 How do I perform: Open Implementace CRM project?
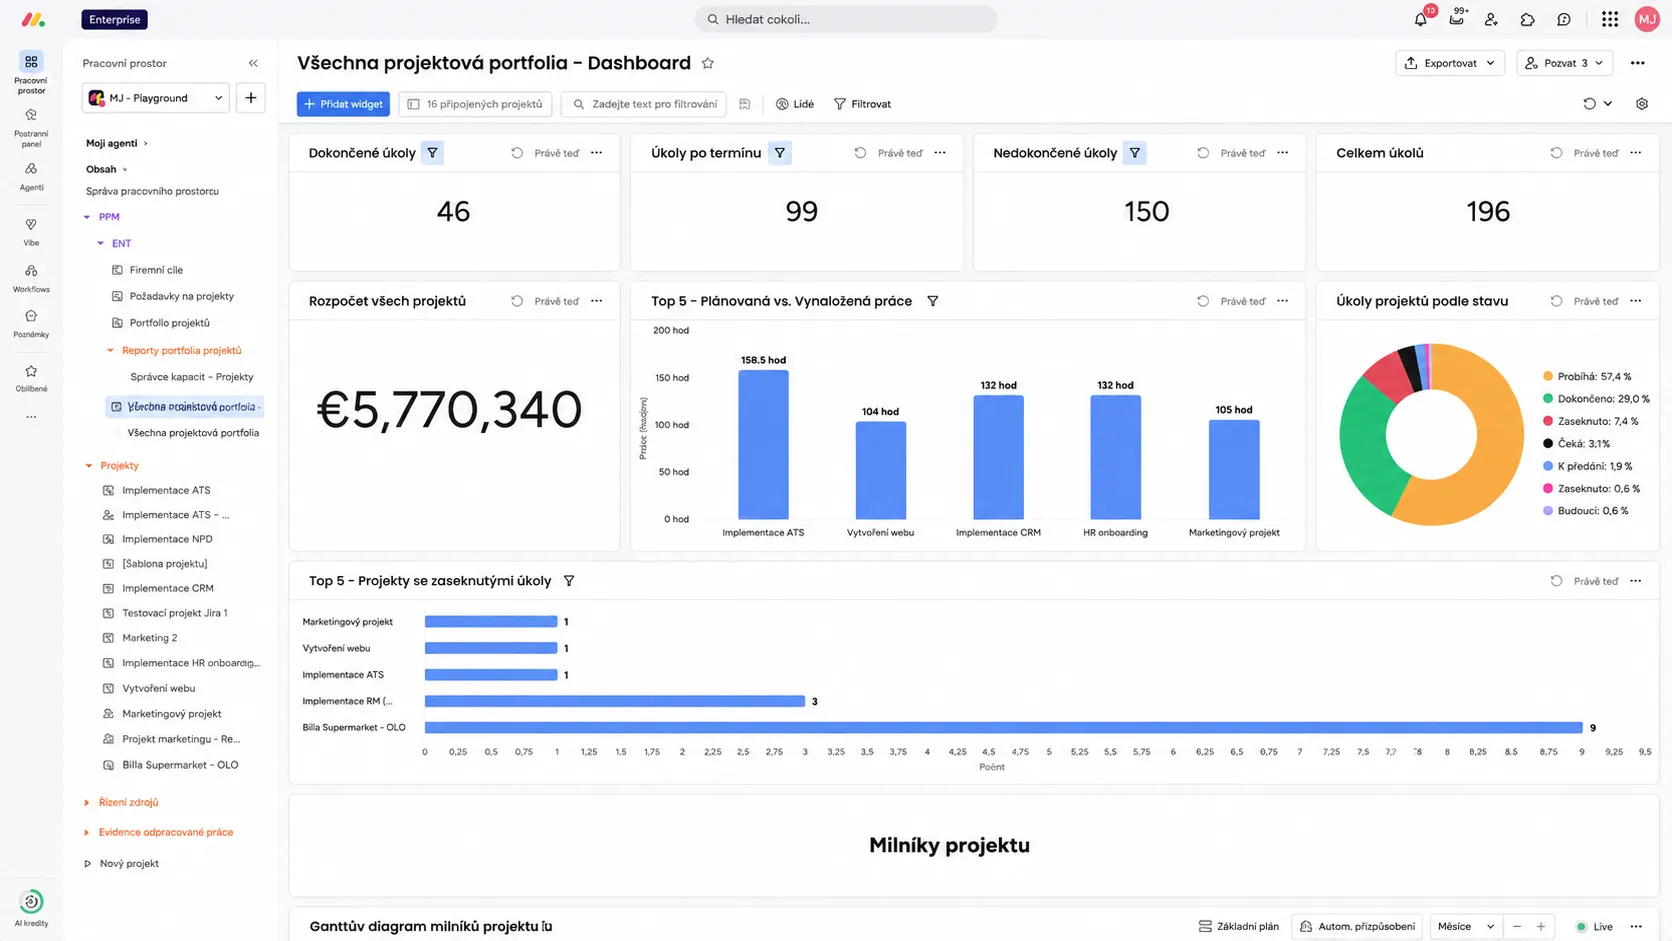pyautogui.click(x=168, y=588)
